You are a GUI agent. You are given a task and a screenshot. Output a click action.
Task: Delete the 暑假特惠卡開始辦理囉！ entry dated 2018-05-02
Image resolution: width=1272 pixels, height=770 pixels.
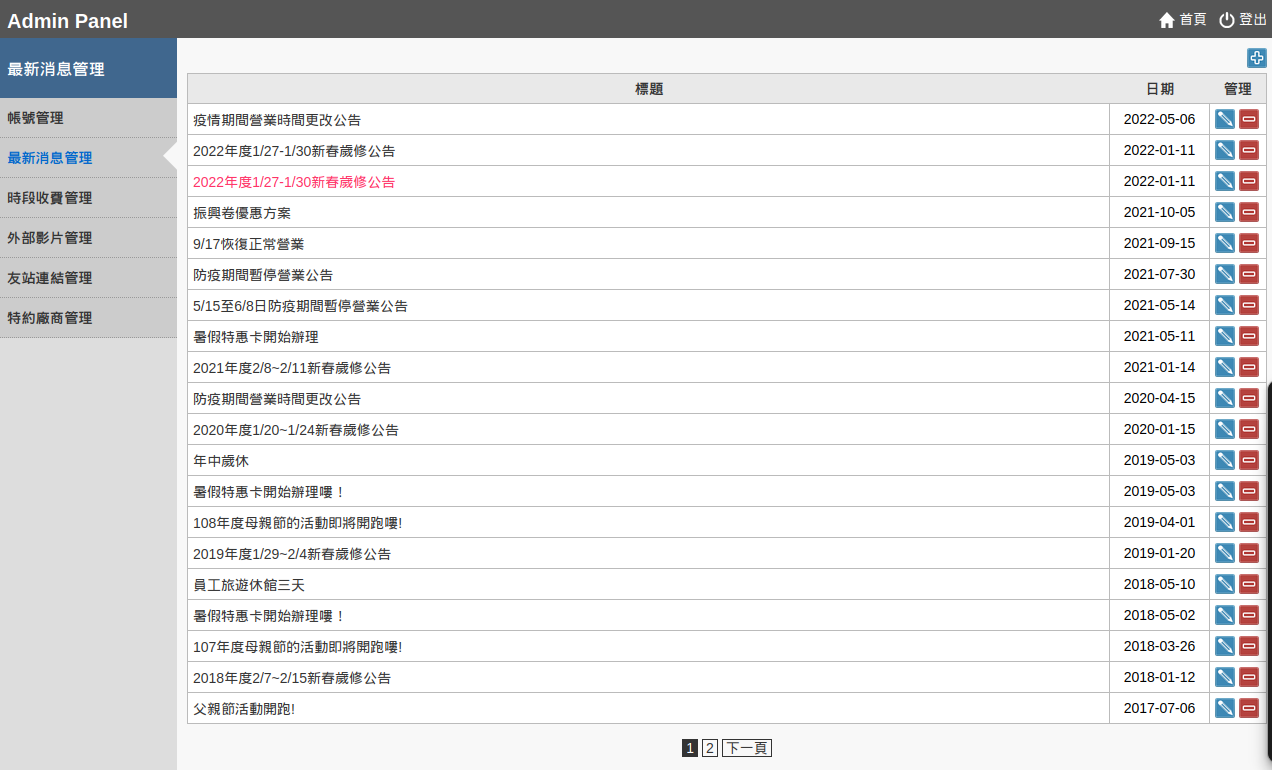[1249, 615]
